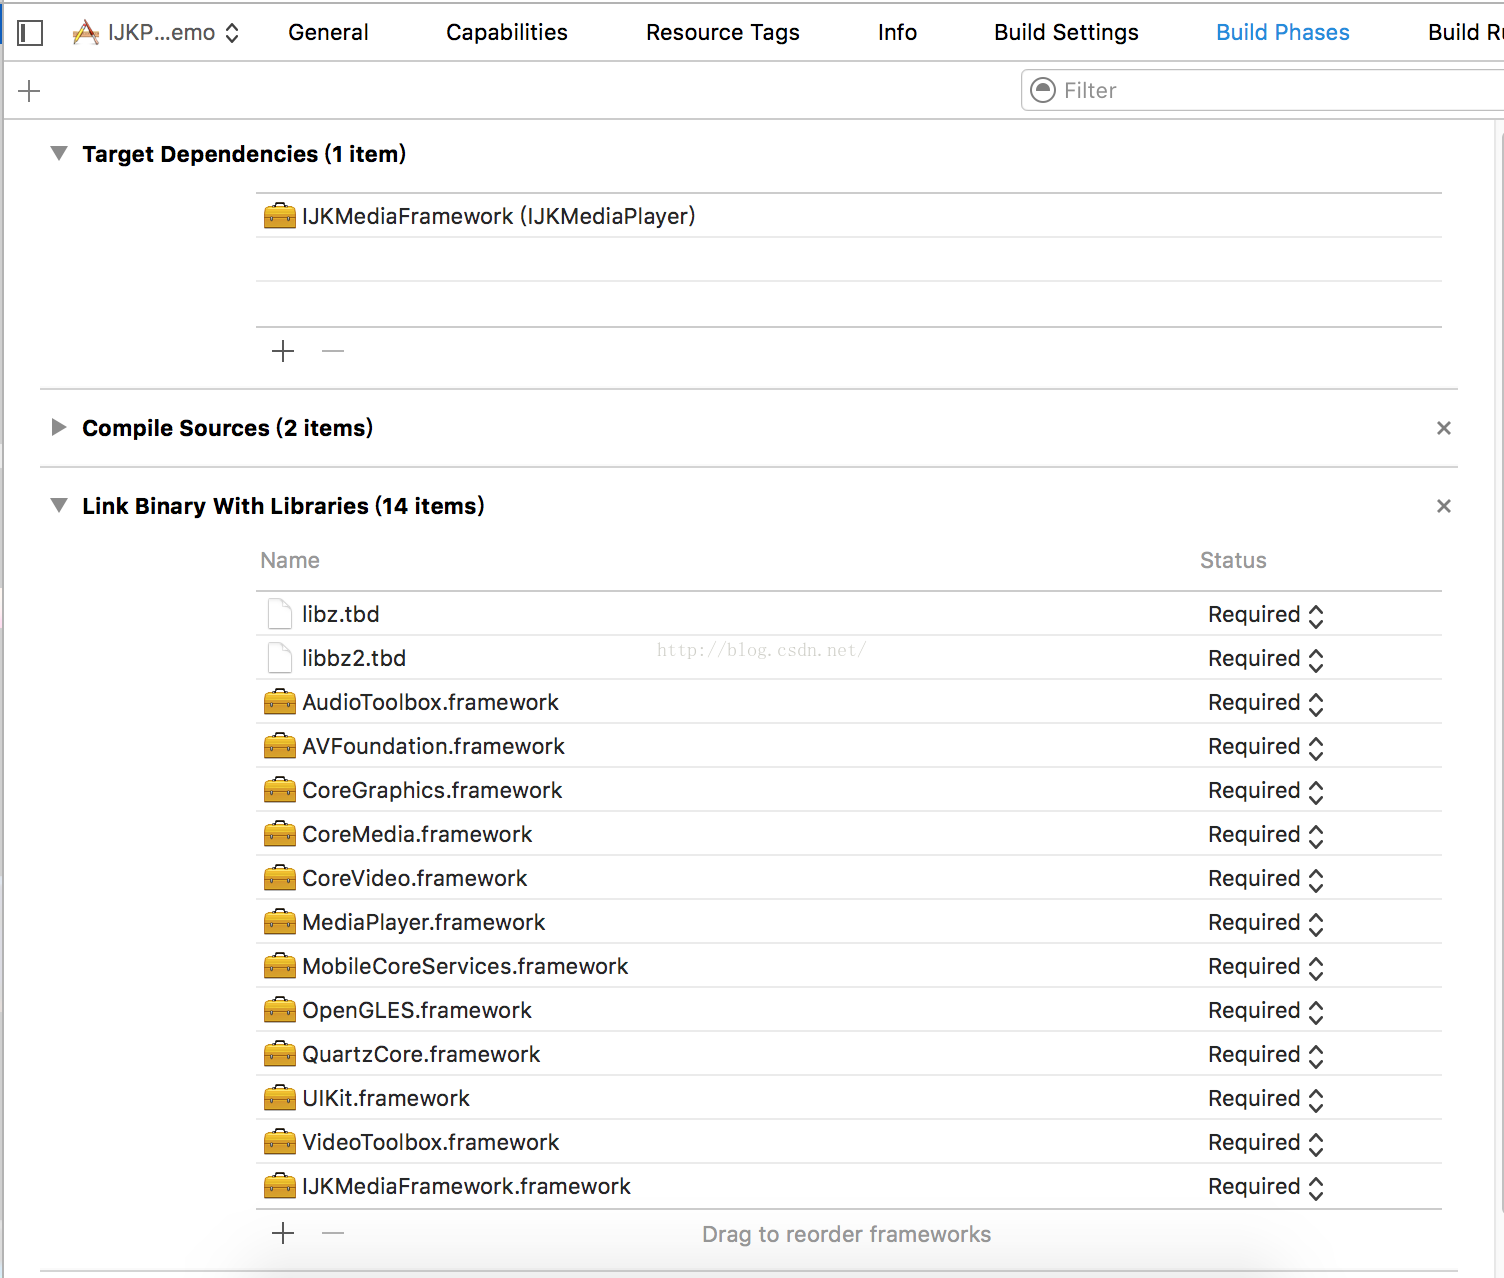The height and width of the screenshot is (1278, 1504).
Task: Click the UIKit.framework toolbox icon
Action: [280, 1098]
